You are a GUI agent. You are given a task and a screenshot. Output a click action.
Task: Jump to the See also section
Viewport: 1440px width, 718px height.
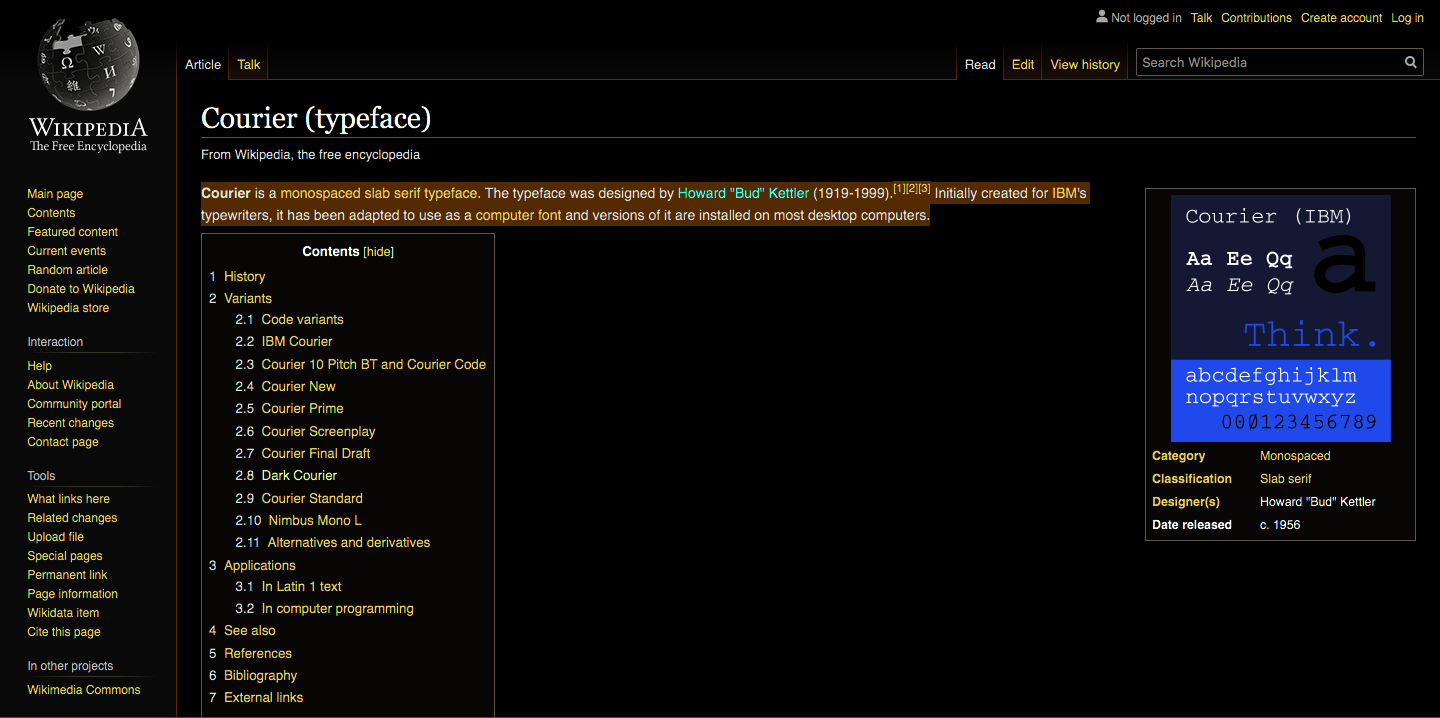click(x=250, y=631)
